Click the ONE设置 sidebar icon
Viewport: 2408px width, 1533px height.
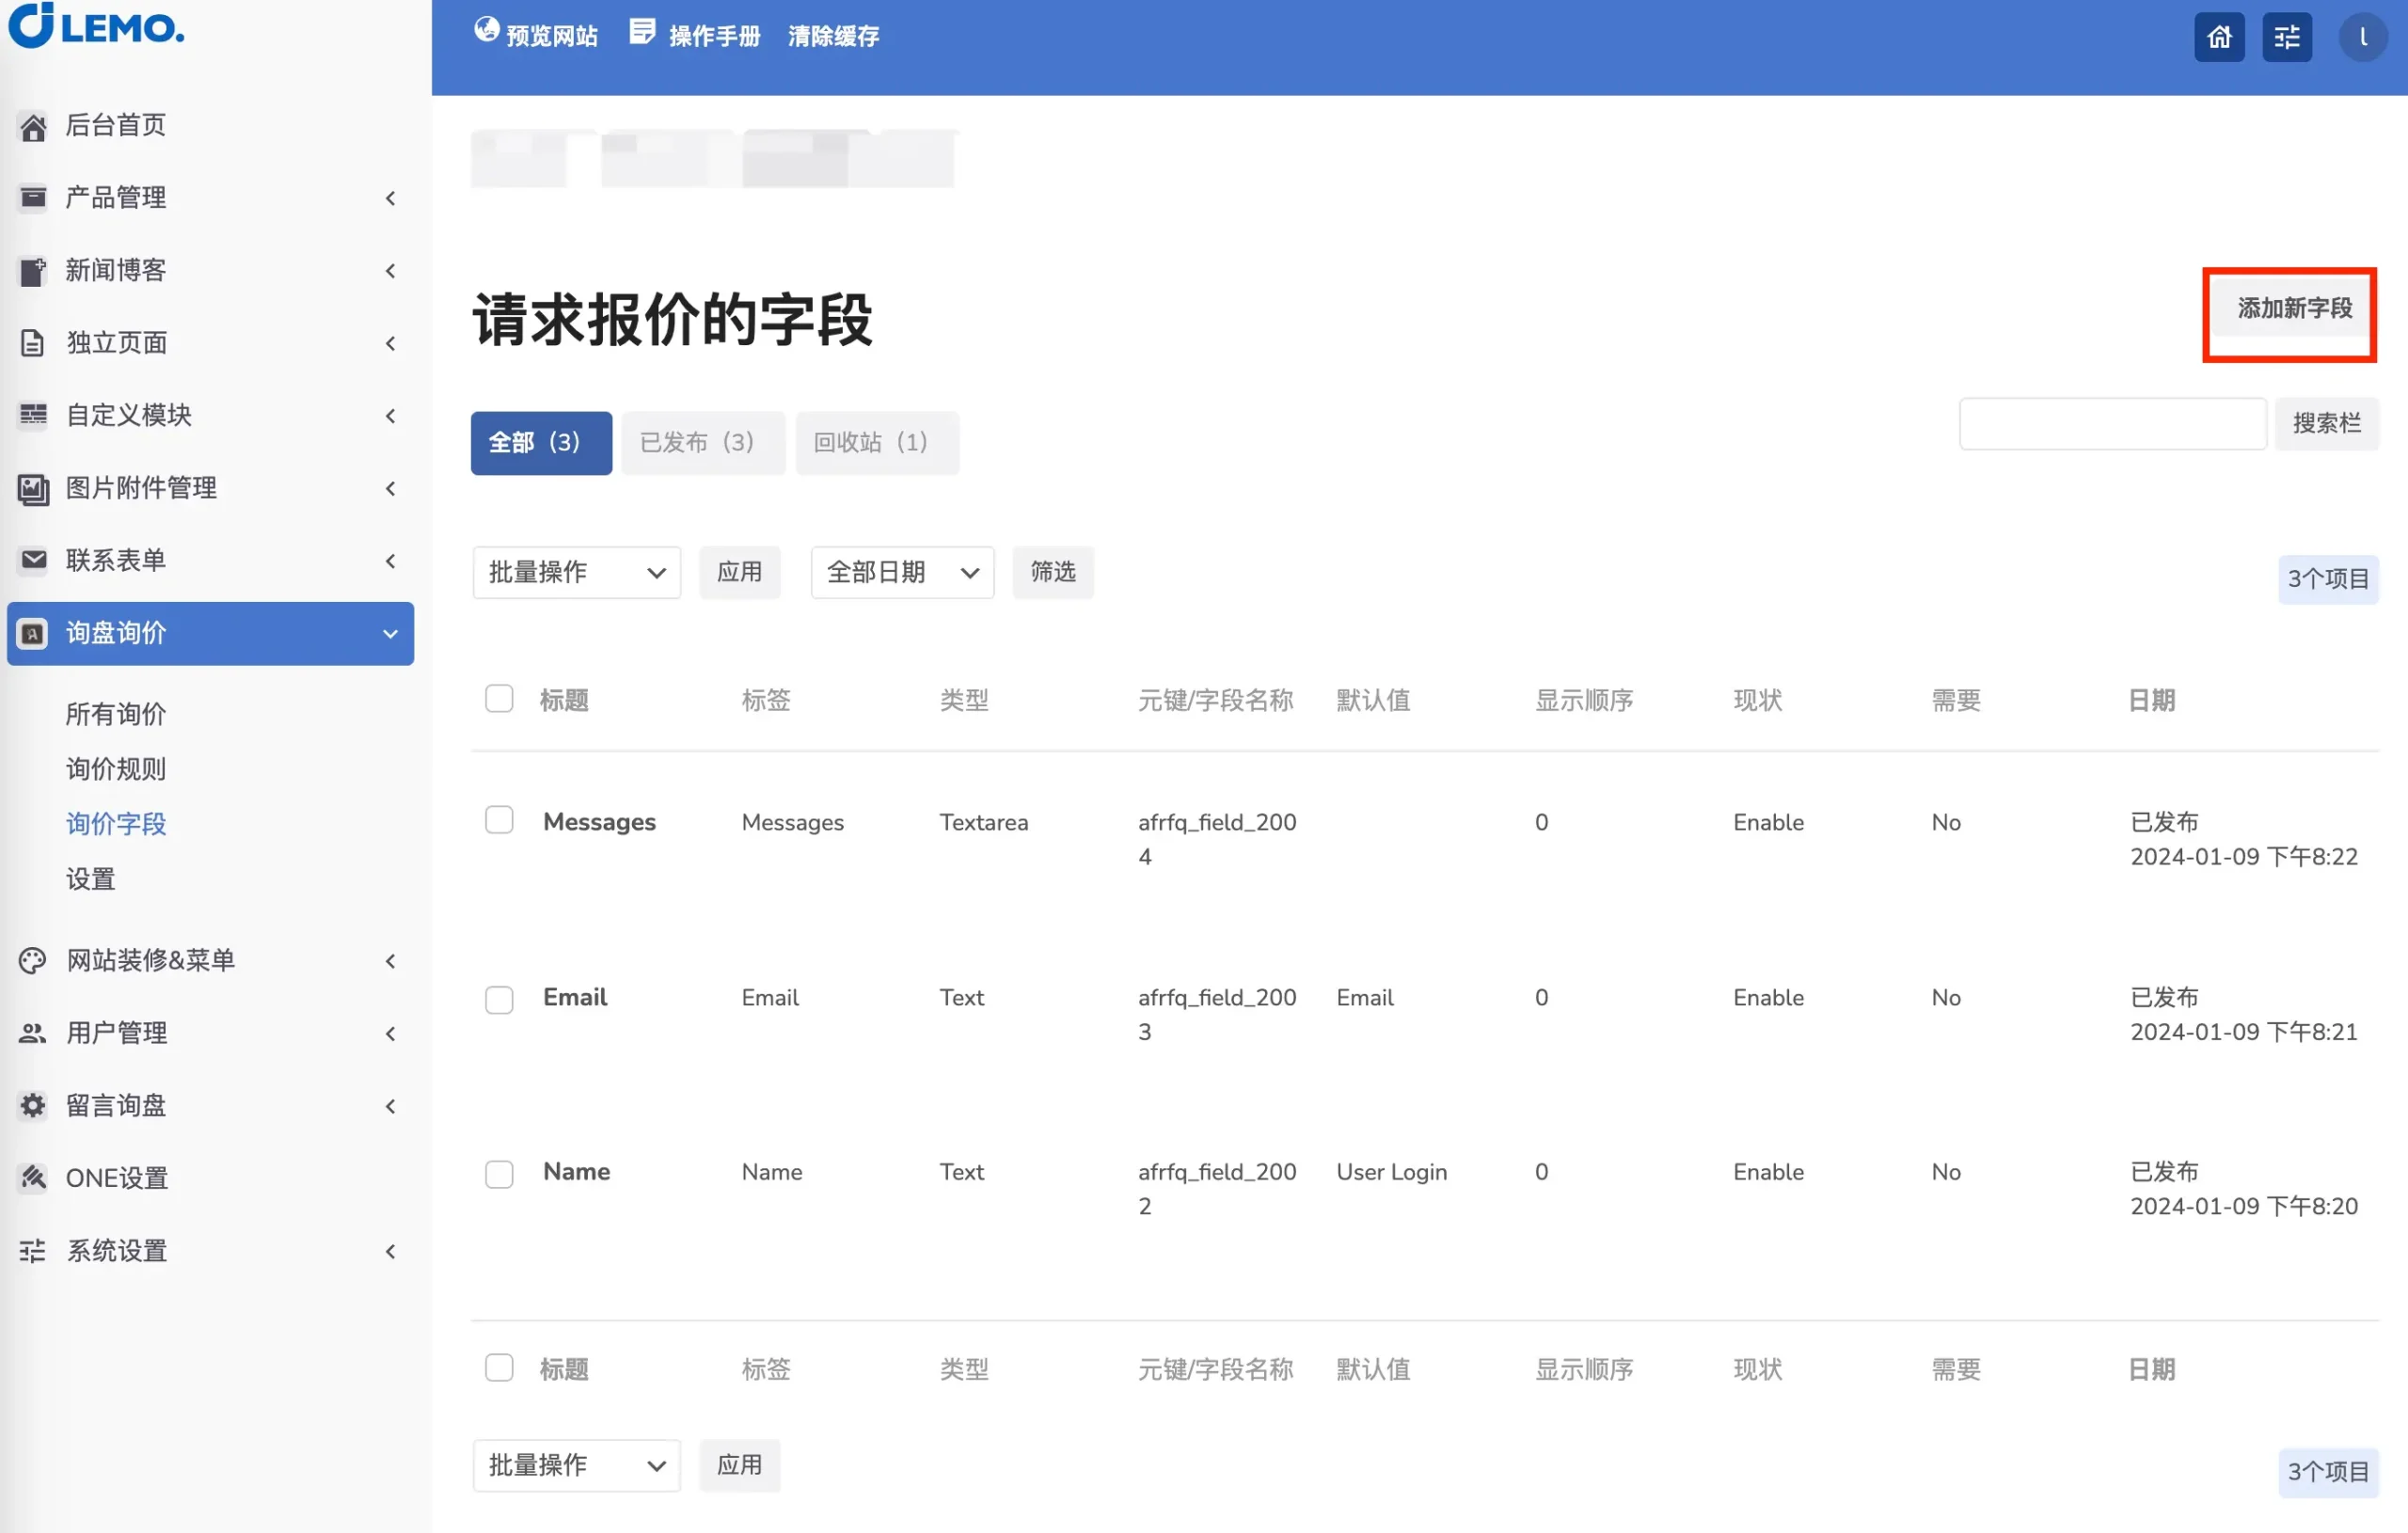(33, 1177)
